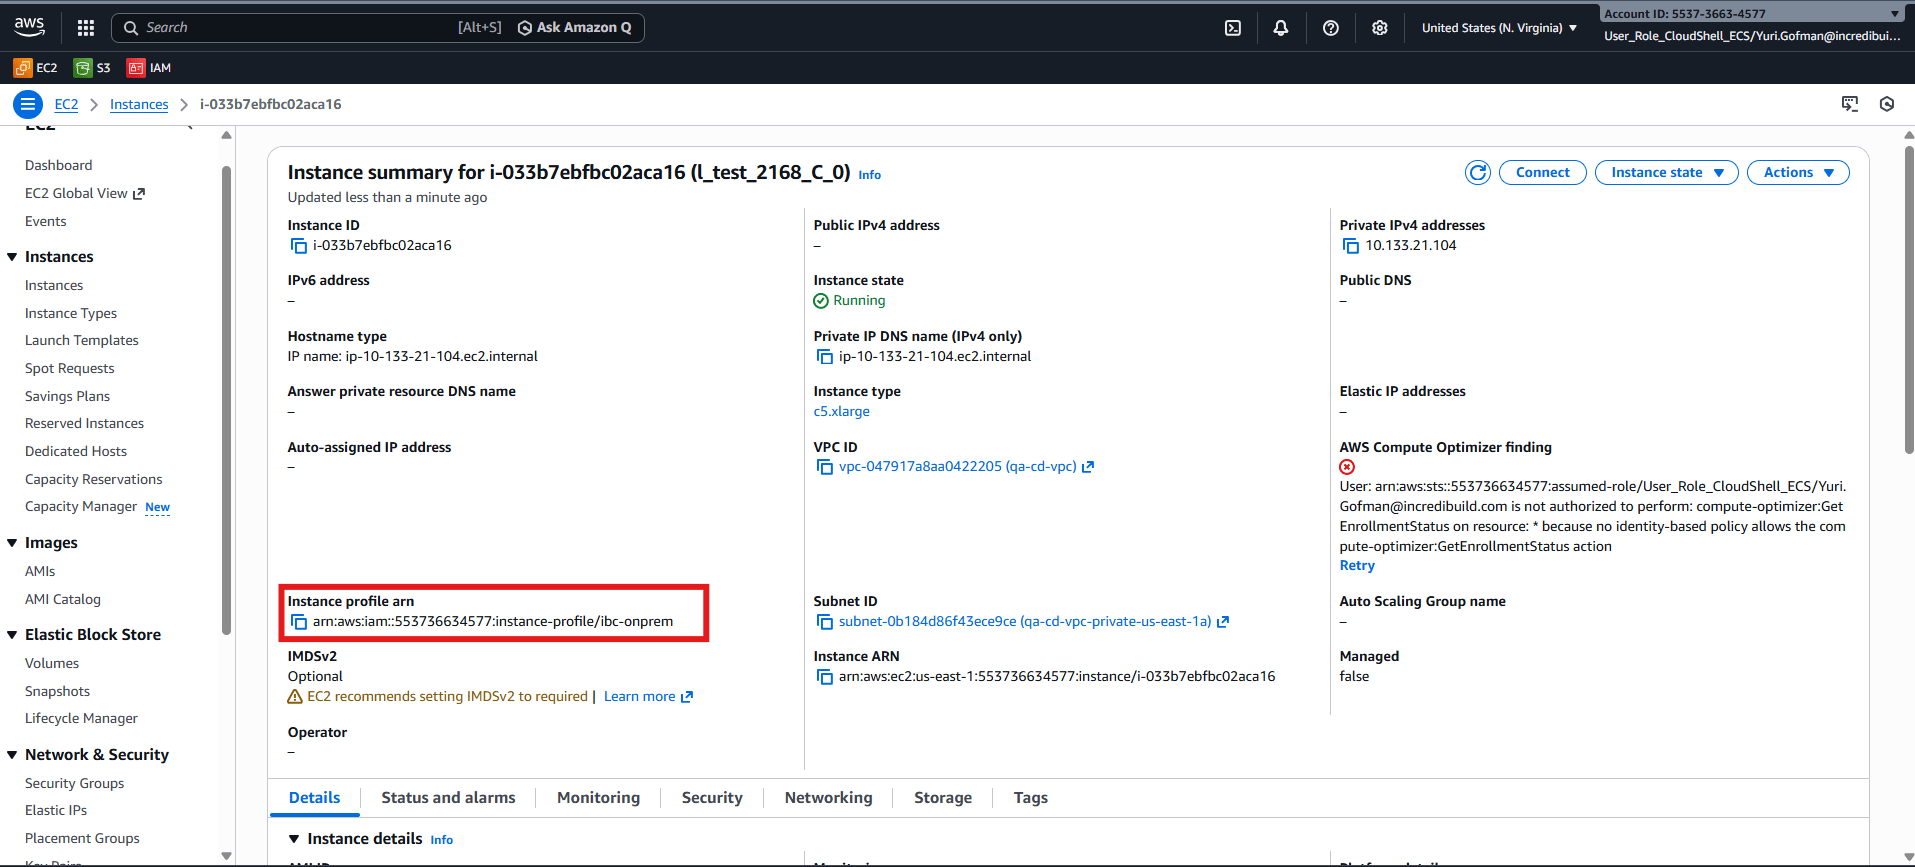Open Launch Templates in sidebar

coord(82,341)
